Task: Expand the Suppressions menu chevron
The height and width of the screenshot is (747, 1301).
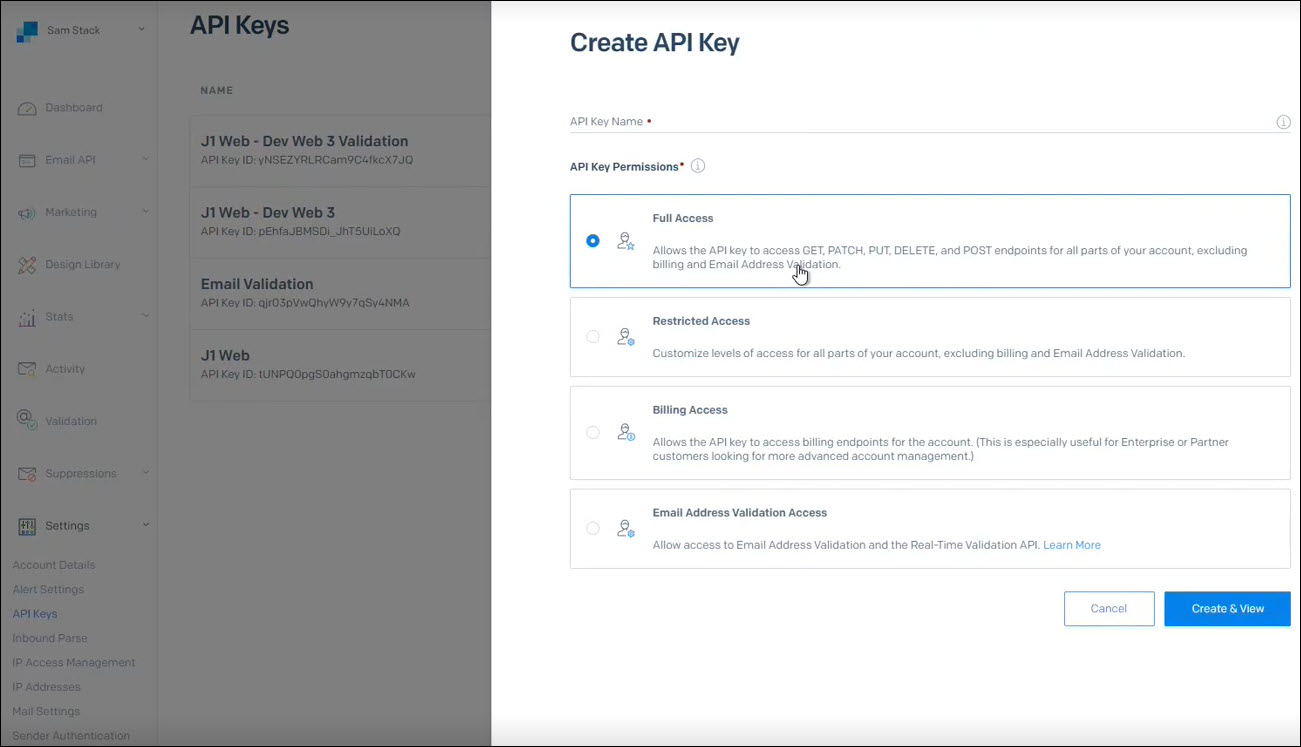Action: [146, 473]
